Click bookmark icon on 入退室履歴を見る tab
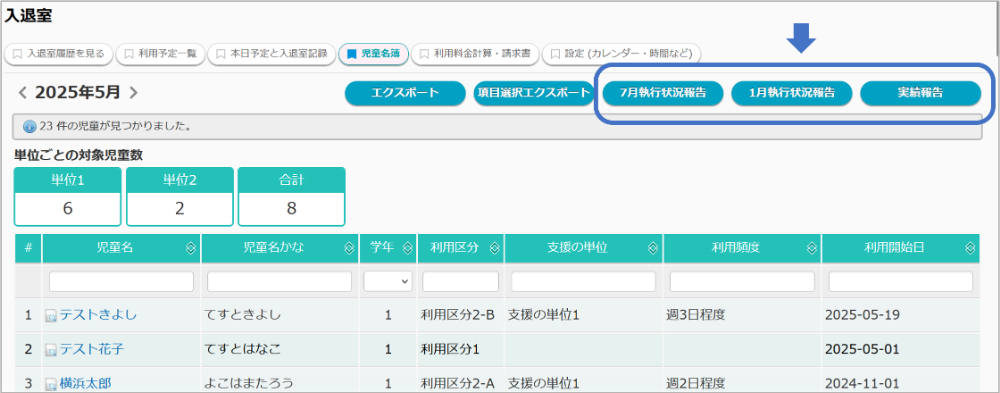 pyautogui.click(x=18, y=54)
